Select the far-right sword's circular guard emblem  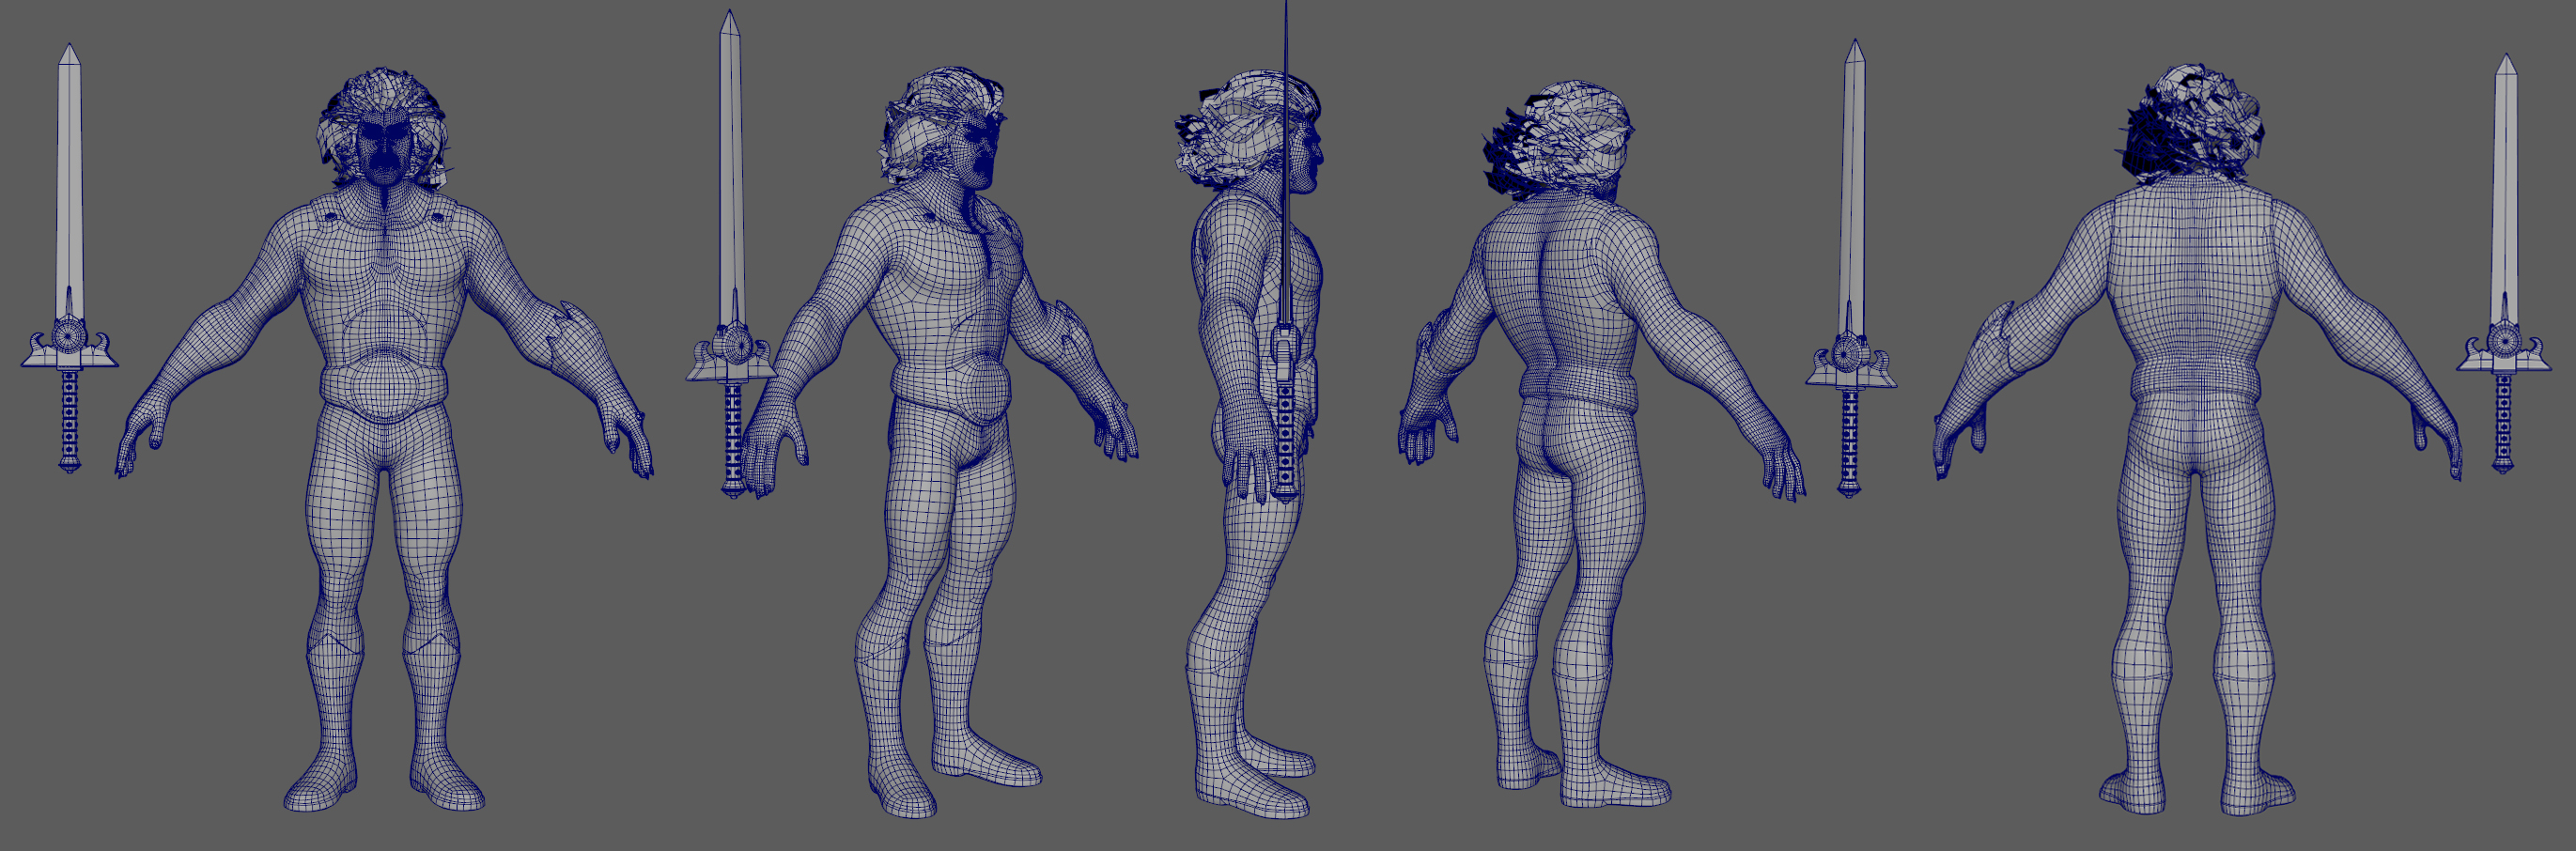tap(2503, 342)
